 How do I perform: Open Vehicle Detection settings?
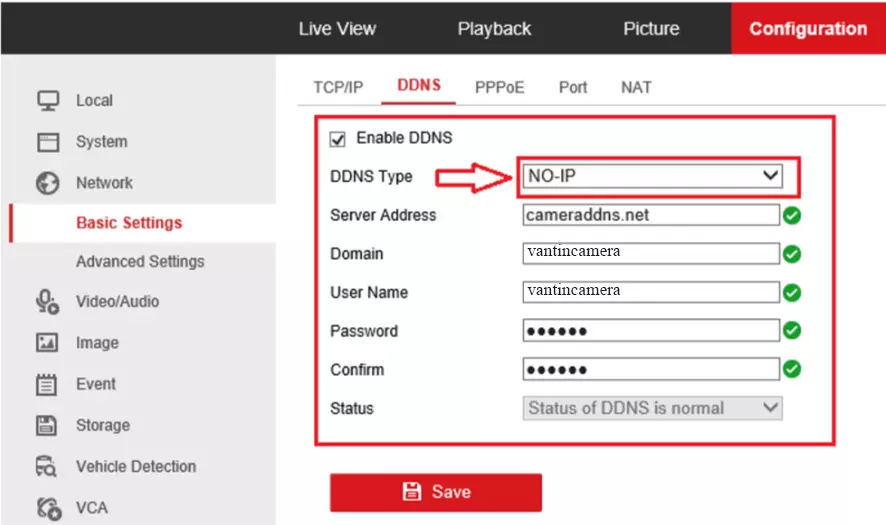(x=136, y=467)
